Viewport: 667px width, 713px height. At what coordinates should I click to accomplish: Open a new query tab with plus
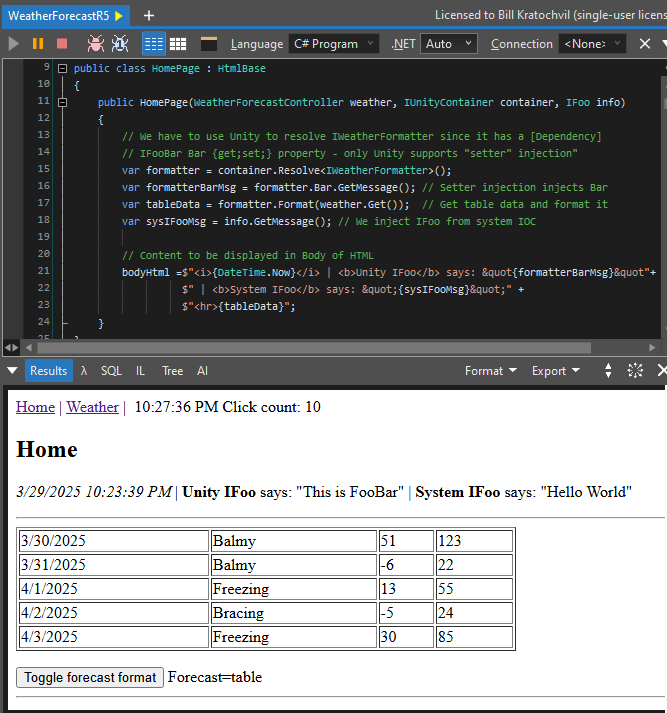149,16
